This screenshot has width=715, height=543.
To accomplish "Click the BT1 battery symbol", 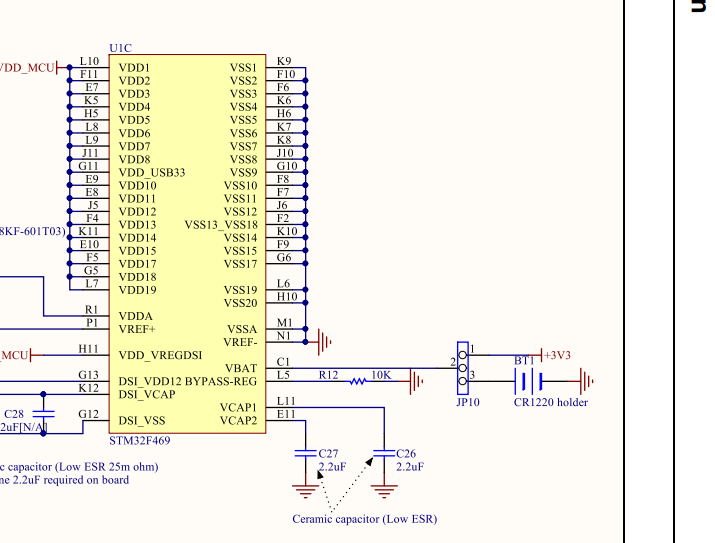I will tap(528, 381).
